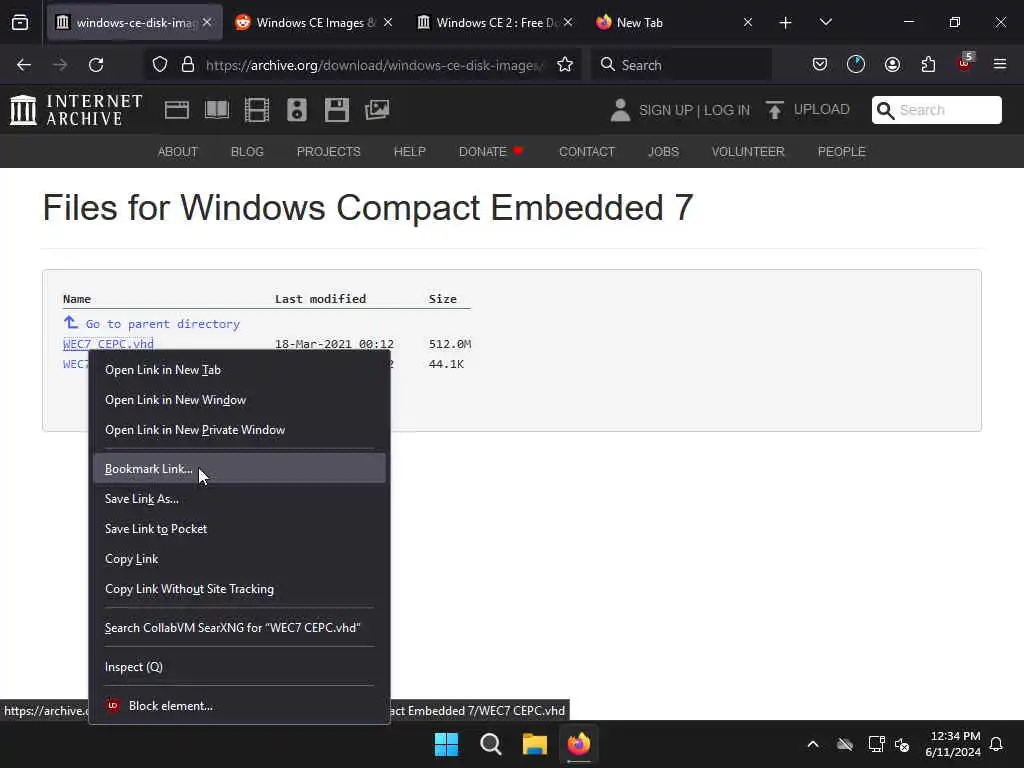The height and width of the screenshot is (768, 1024).
Task: Open the BLOG navigation link
Action: pos(248,152)
